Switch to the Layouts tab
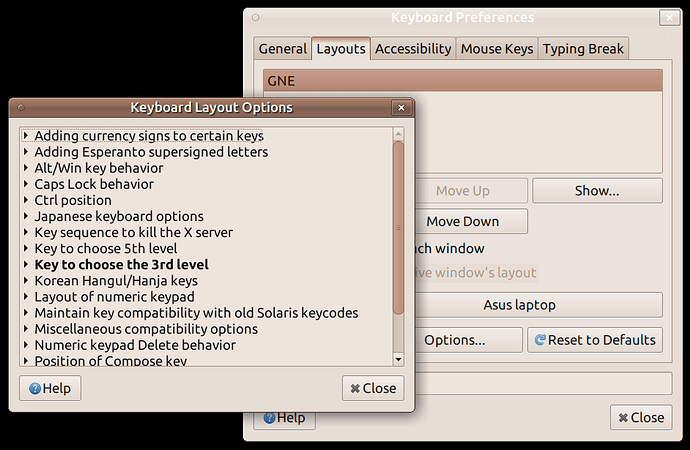This screenshot has height=450, width=690. click(x=341, y=48)
